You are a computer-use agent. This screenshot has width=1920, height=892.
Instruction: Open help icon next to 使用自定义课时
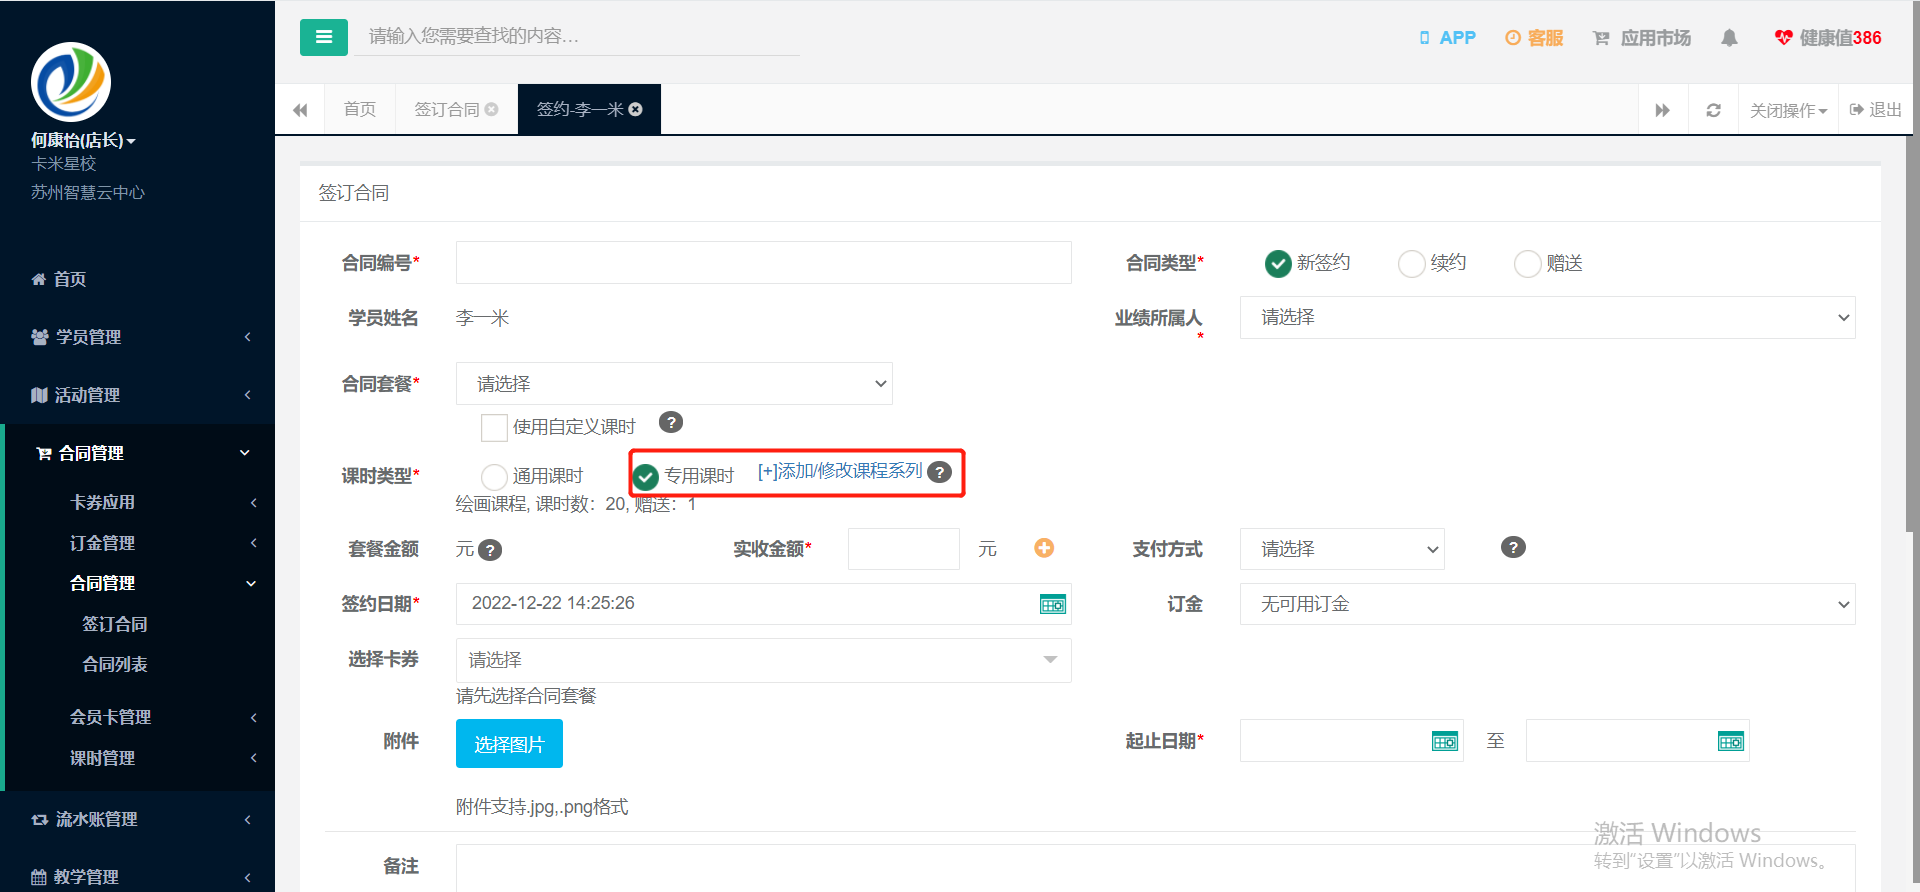tap(671, 422)
